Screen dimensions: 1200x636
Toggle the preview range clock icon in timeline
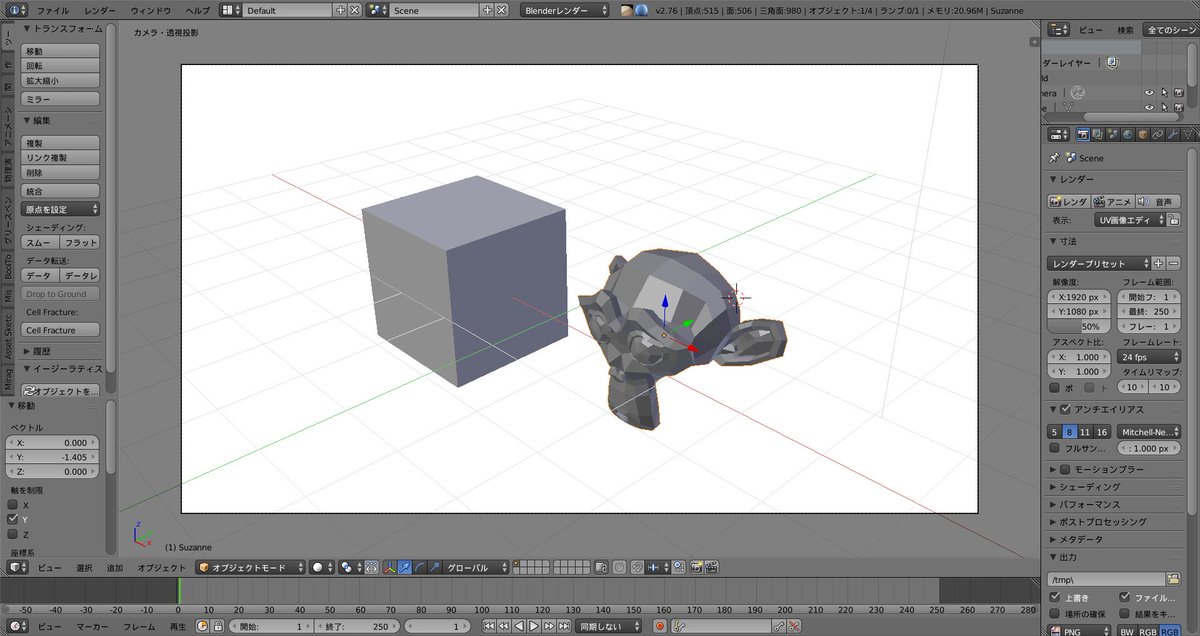(x=202, y=626)
